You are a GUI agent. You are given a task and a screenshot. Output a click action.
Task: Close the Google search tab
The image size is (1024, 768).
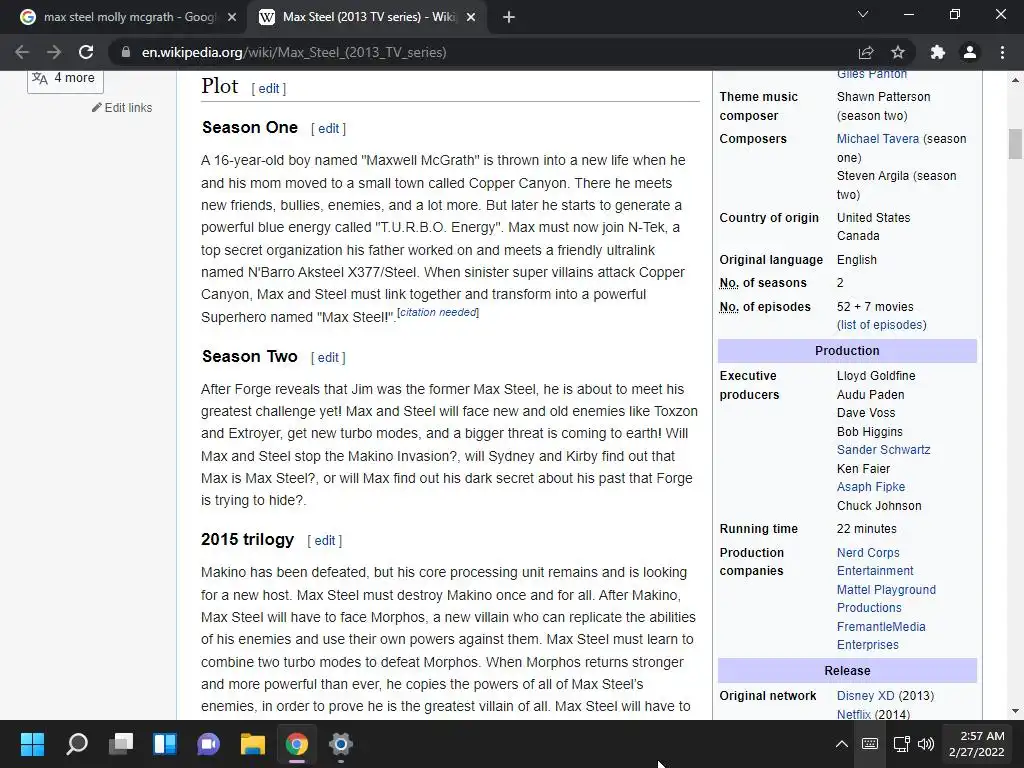(x=232, y=17)
